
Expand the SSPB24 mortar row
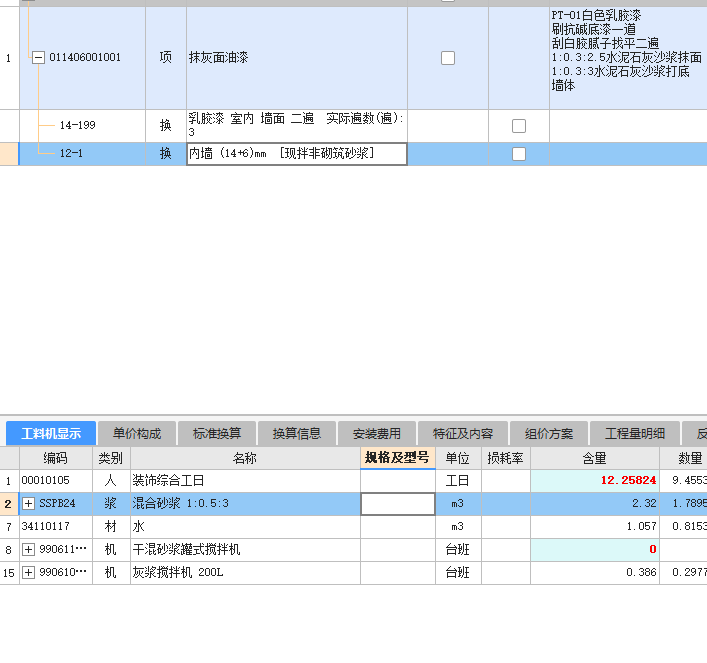[28, 504]
